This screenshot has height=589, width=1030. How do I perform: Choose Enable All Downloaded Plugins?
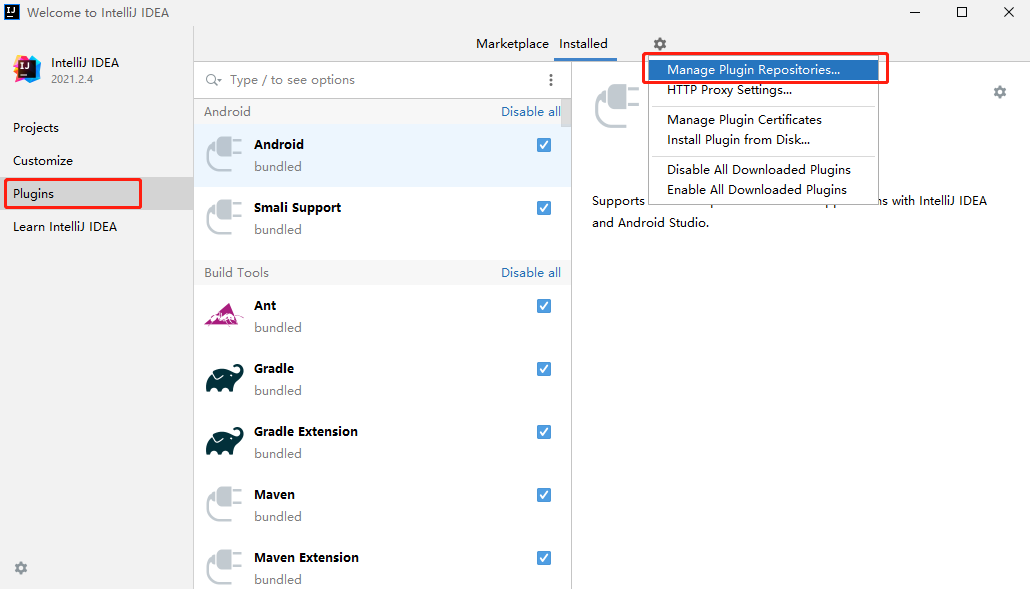pyautogui.click(x=763, y=190)
